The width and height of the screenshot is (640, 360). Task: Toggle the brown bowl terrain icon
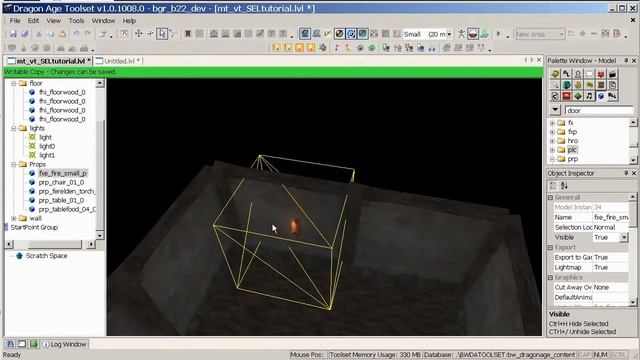pyautogui.click(x=473, y=34)
